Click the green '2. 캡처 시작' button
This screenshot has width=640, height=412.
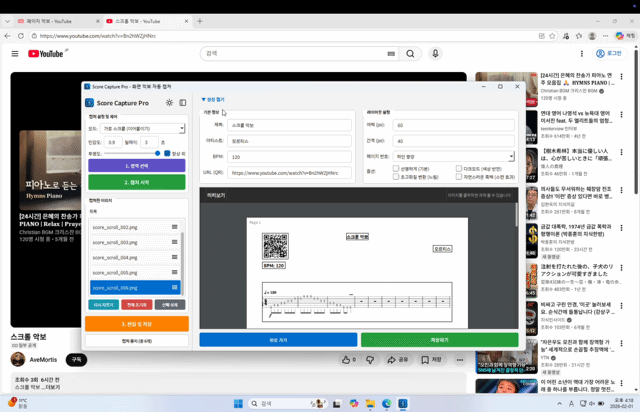tap(136, 183)
